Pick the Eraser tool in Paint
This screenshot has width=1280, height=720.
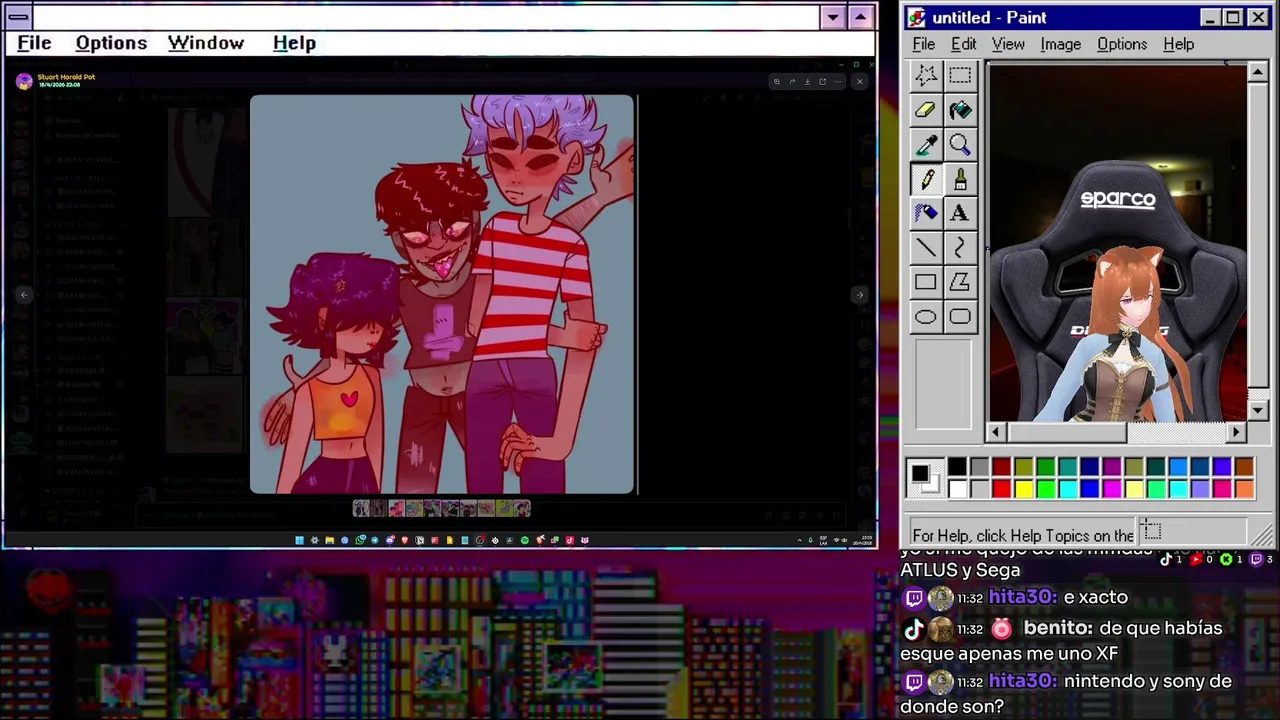pyautogui.click(x=926, y=110)
